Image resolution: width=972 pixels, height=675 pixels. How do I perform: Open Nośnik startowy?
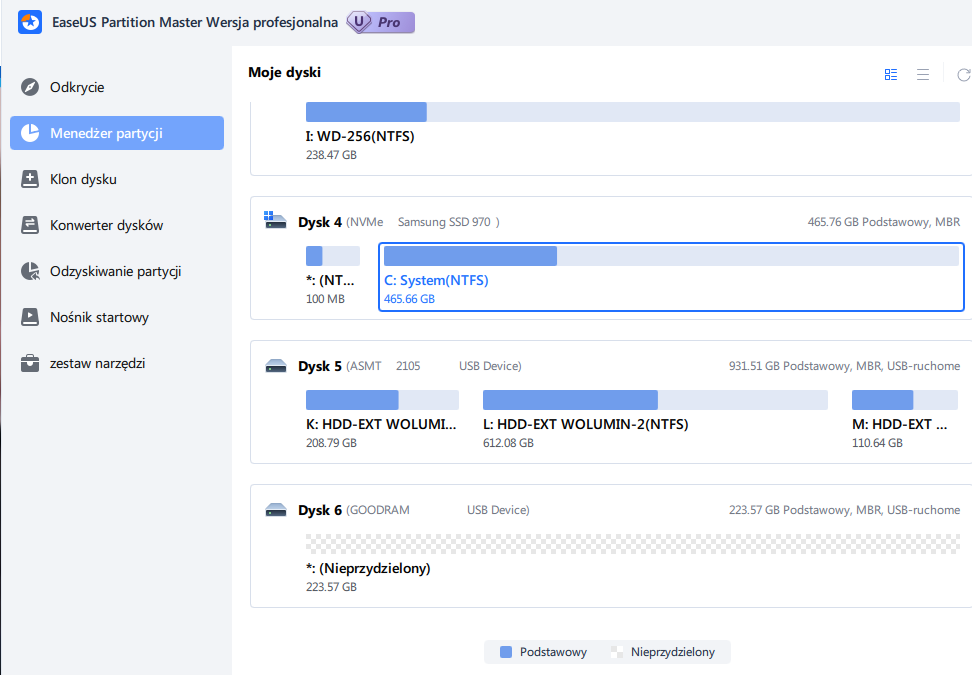pyautogui.click(x=117, y=317)
